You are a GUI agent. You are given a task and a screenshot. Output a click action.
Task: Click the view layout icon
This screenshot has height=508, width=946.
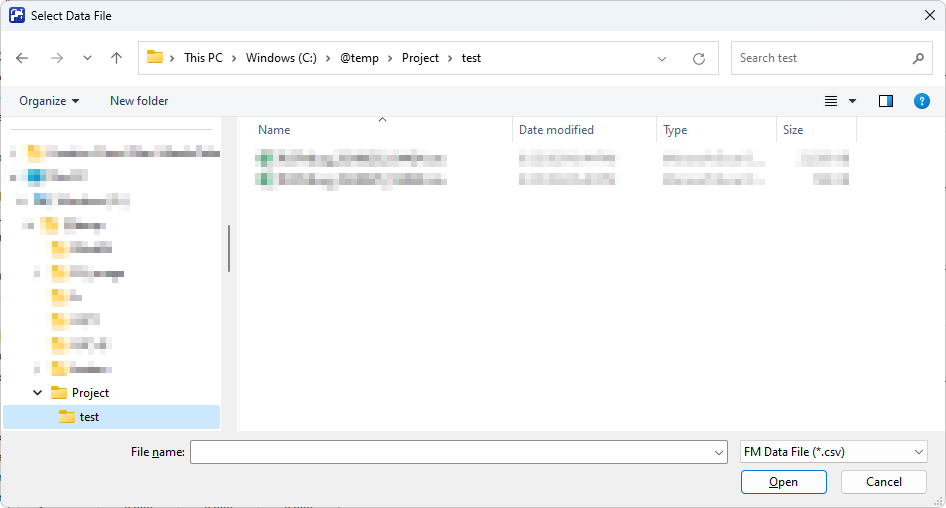[x=830, y=101]
